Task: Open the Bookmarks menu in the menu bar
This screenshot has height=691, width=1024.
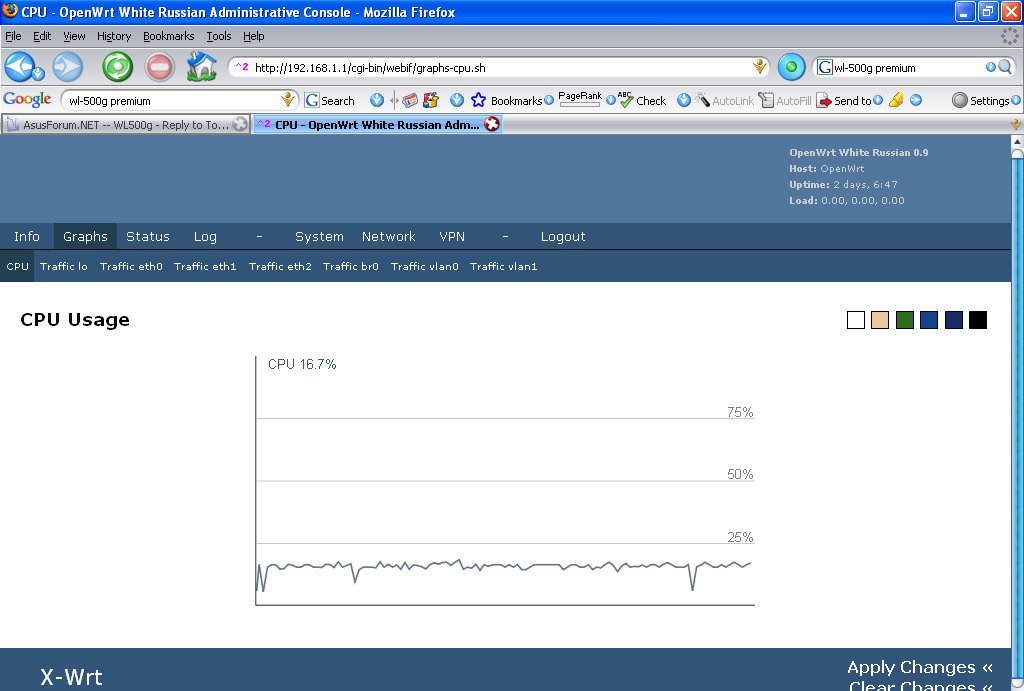Action: click(x=168, y=36)
